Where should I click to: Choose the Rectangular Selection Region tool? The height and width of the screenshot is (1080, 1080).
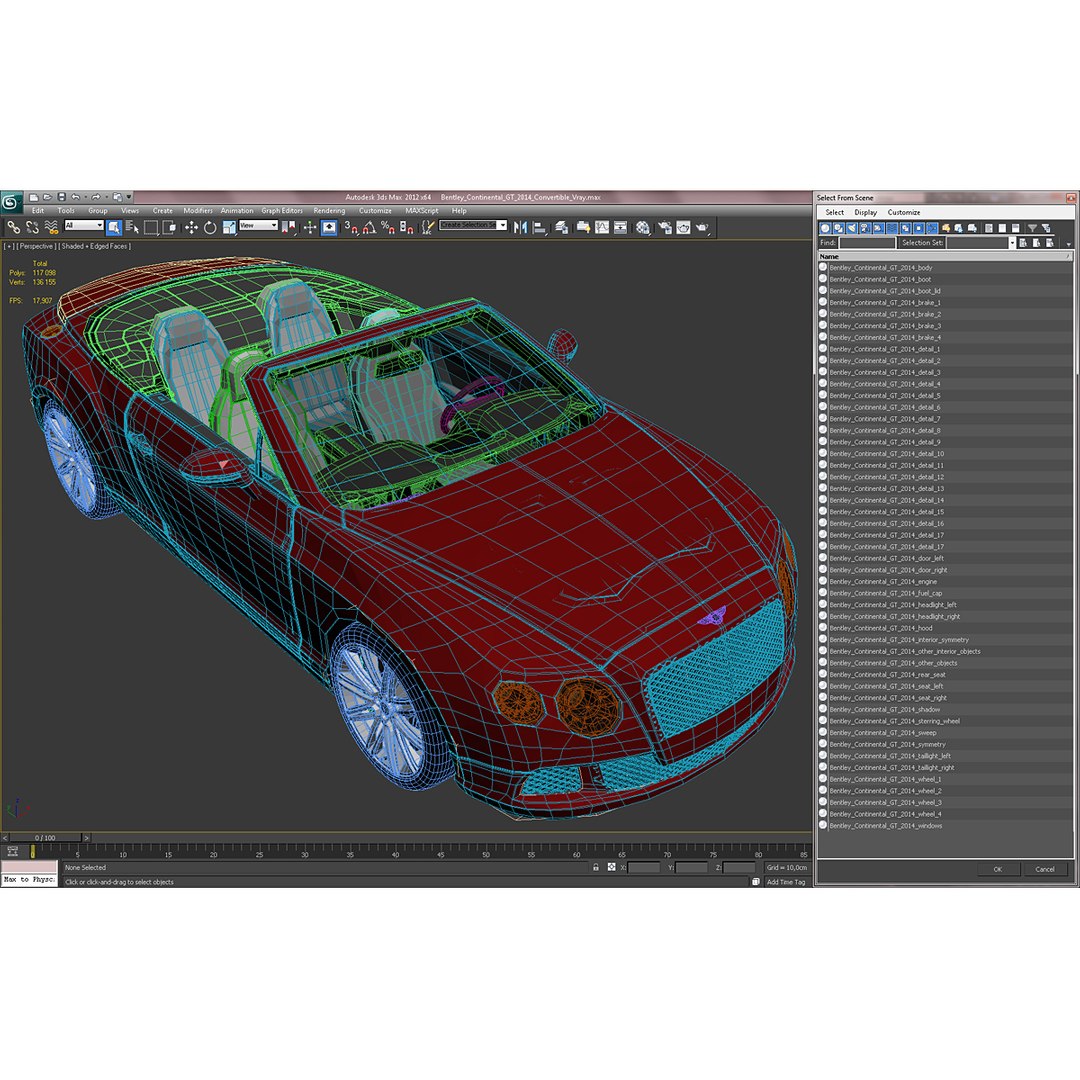(x=151, y=227)
